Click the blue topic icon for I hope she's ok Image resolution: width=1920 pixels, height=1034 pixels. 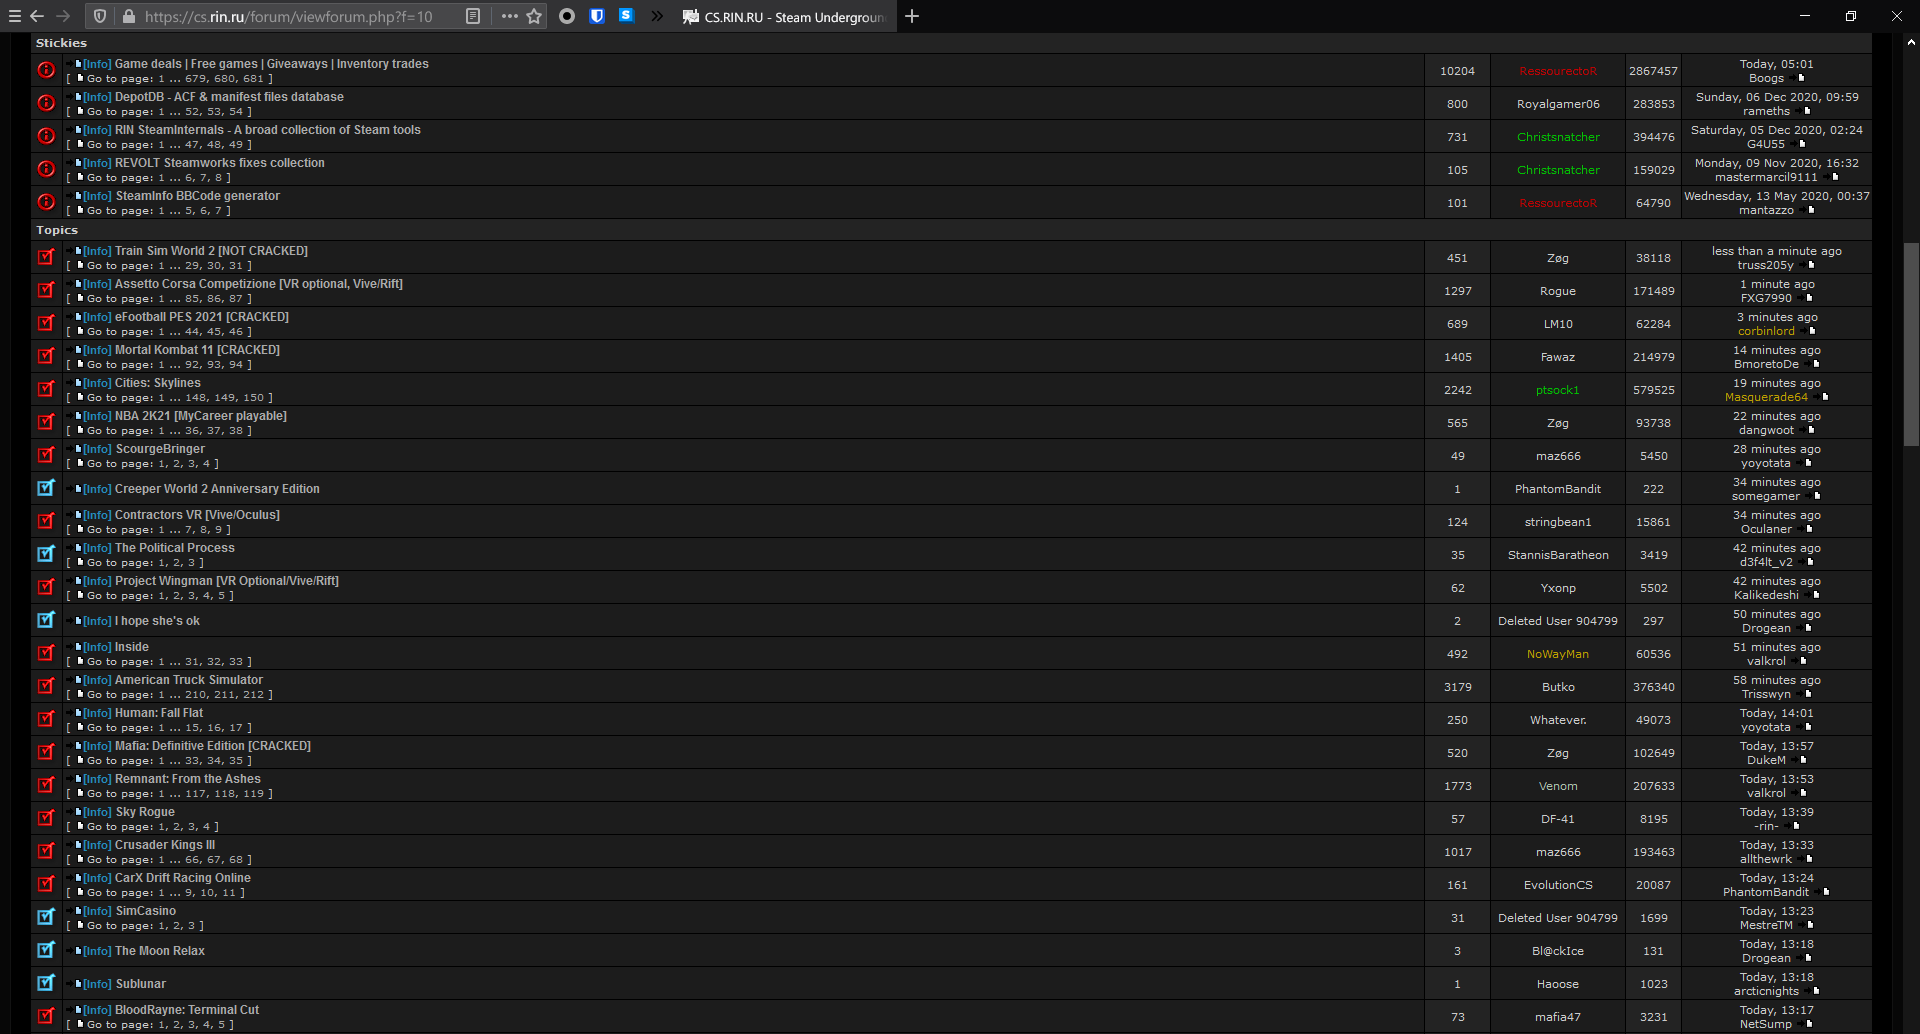coord(46,620)
